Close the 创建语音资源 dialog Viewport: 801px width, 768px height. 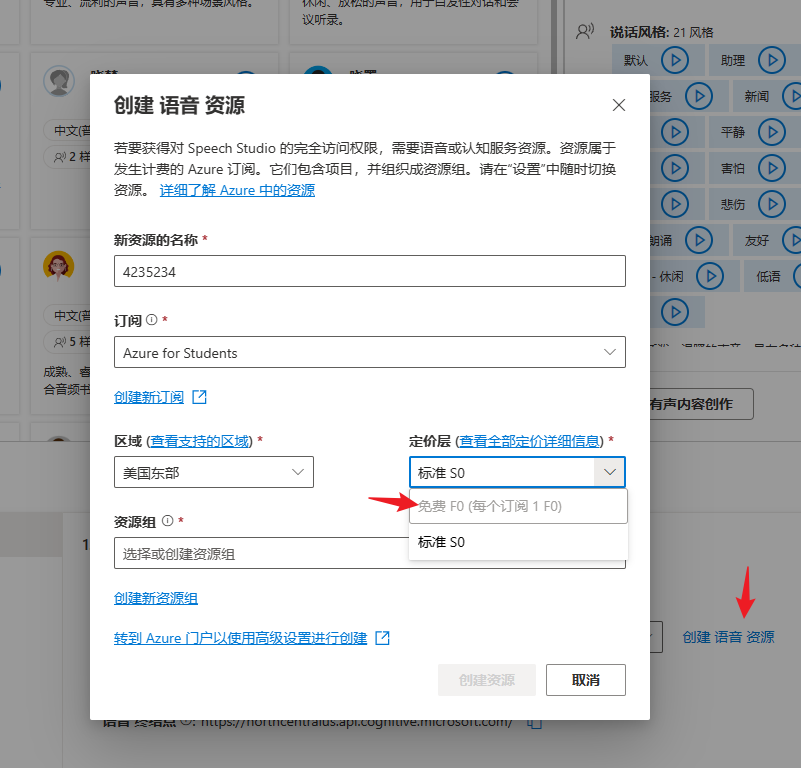coord(619,105)
